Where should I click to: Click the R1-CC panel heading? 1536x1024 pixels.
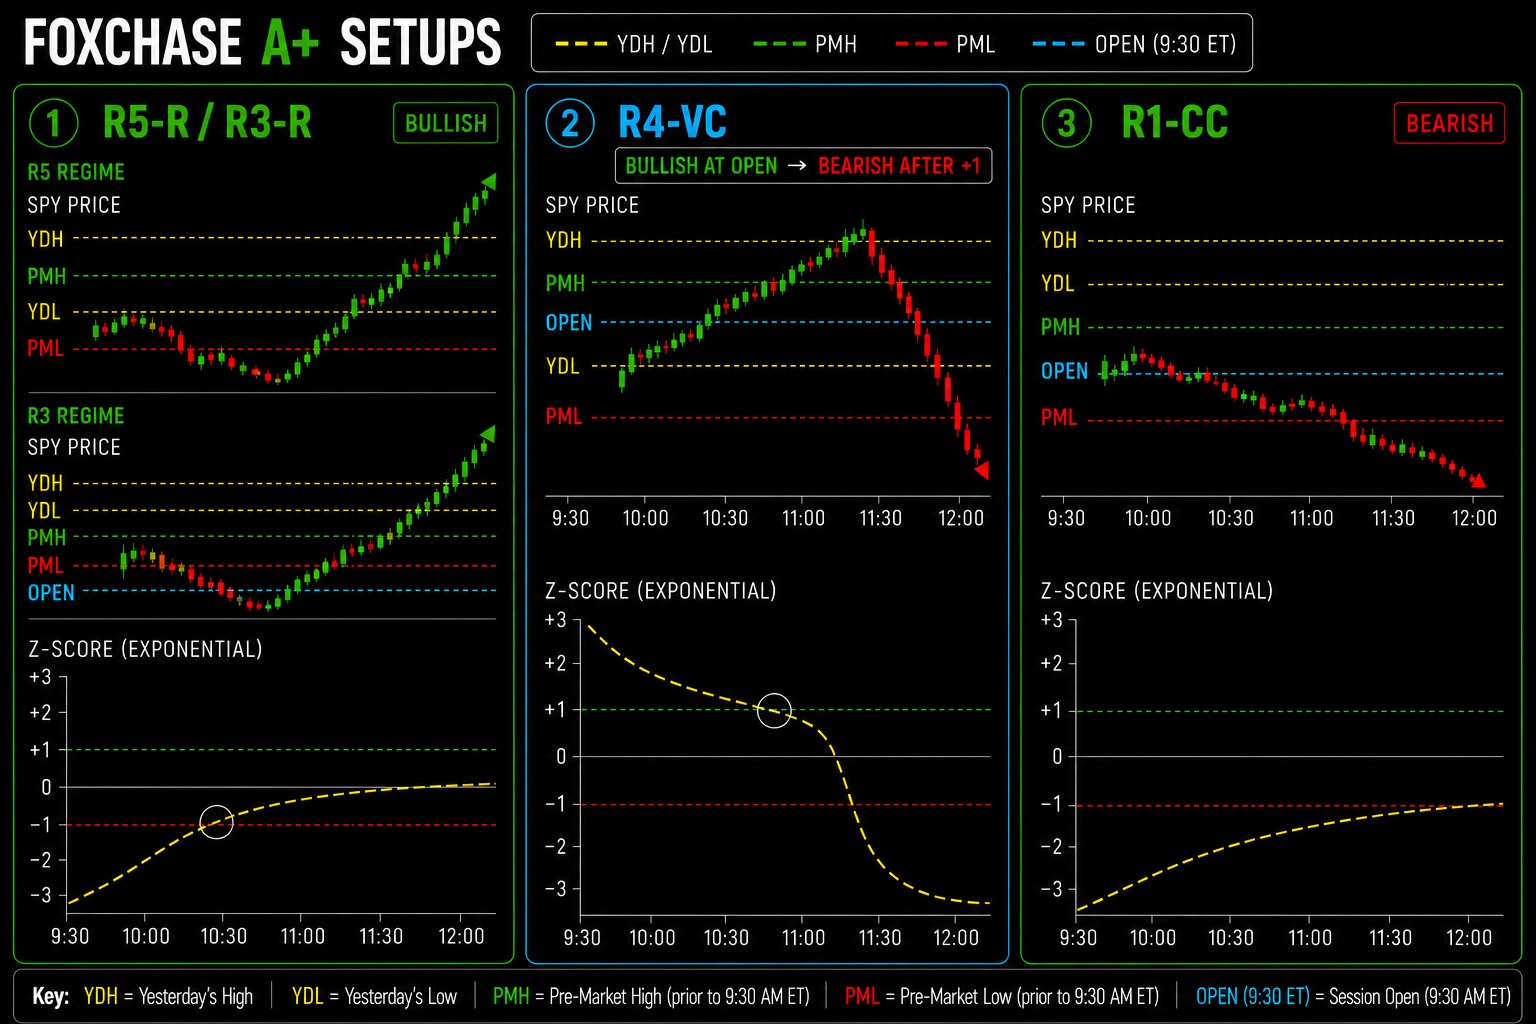pos(1174,123)
